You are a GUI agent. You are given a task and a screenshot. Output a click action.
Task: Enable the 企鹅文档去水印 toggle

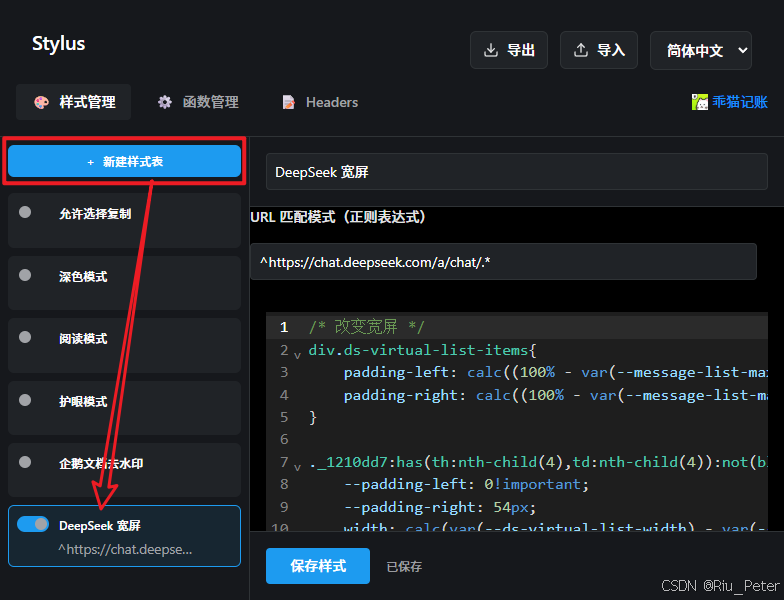[25, 462]
